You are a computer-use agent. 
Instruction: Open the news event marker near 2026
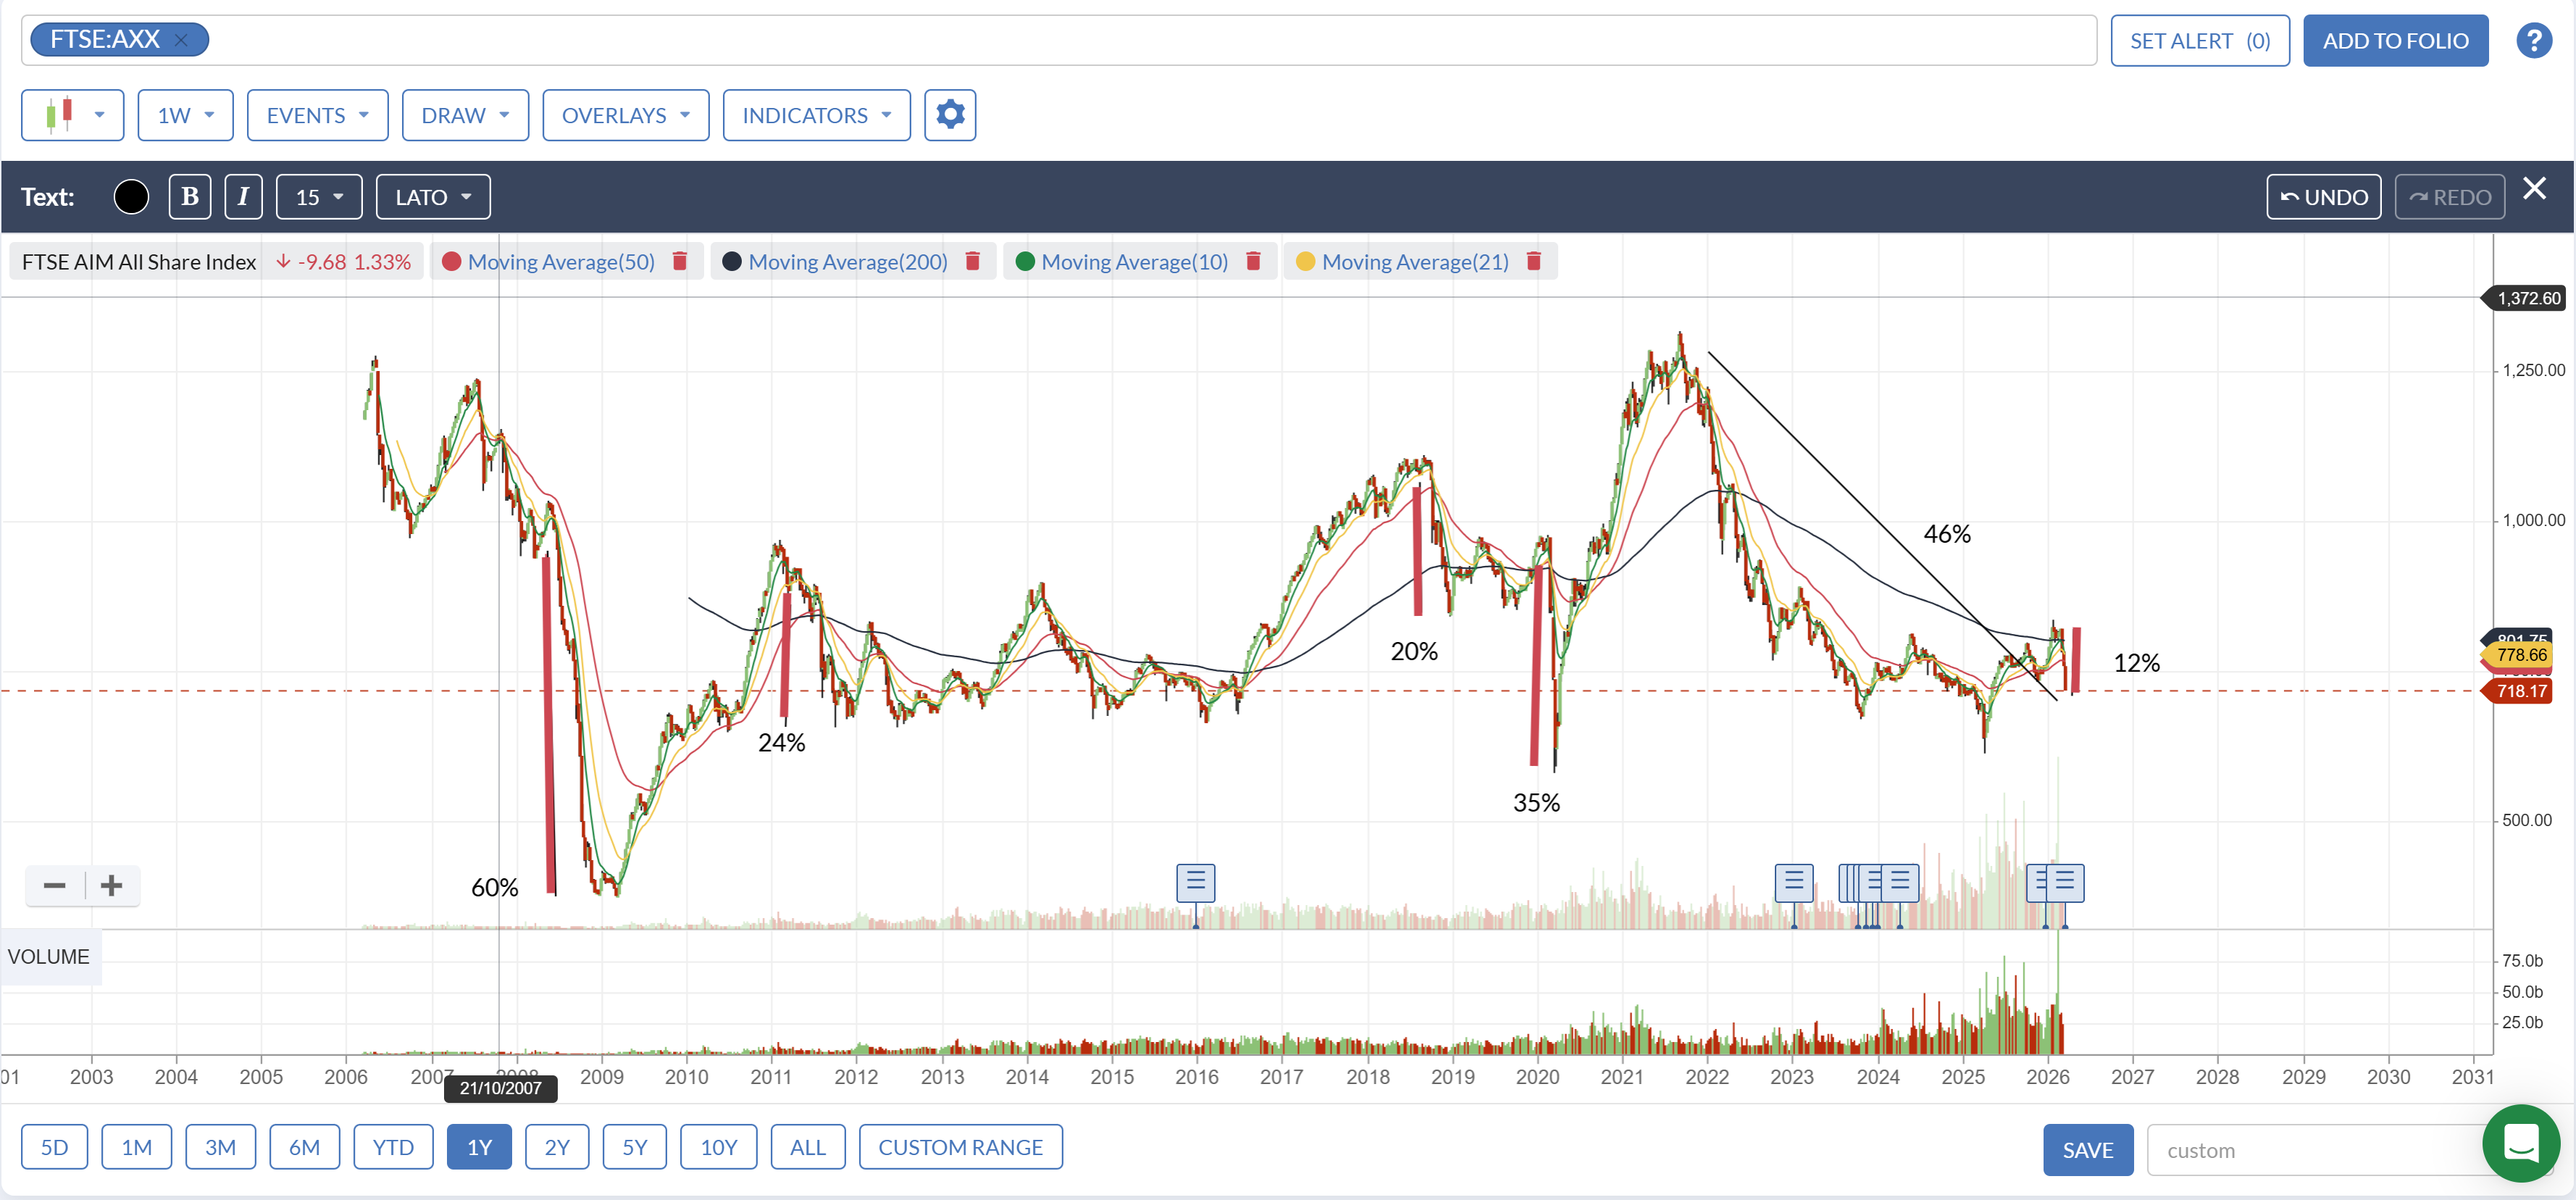[x=2064, y=883]
